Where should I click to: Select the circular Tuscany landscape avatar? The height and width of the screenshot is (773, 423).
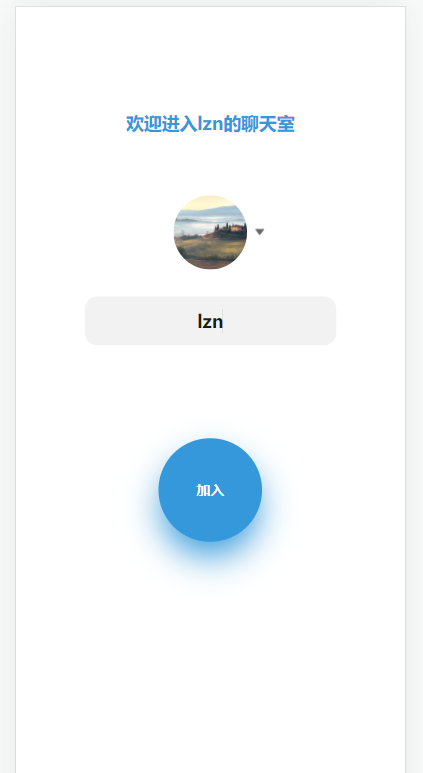[x=210, y=232]
